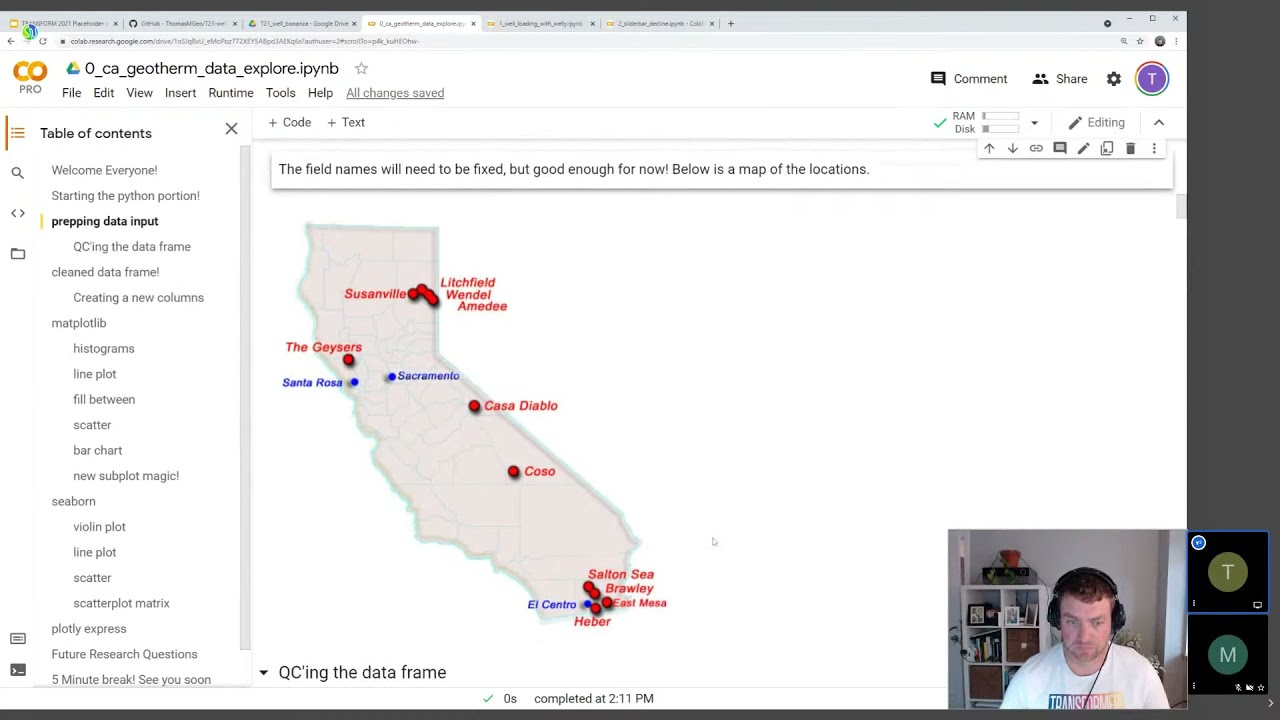Go to matplotlib section
Image resolution: width=1280 pixels, height=720 pixels.
click(78, 323)
